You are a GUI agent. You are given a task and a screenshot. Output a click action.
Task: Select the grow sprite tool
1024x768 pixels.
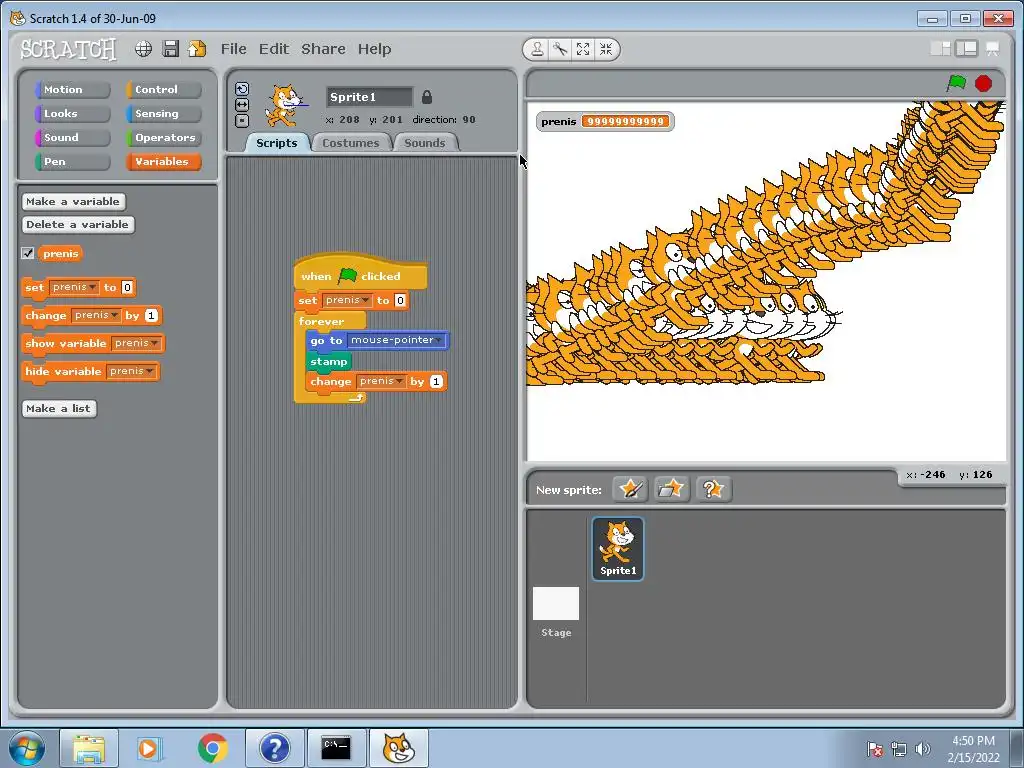[583, 49]
